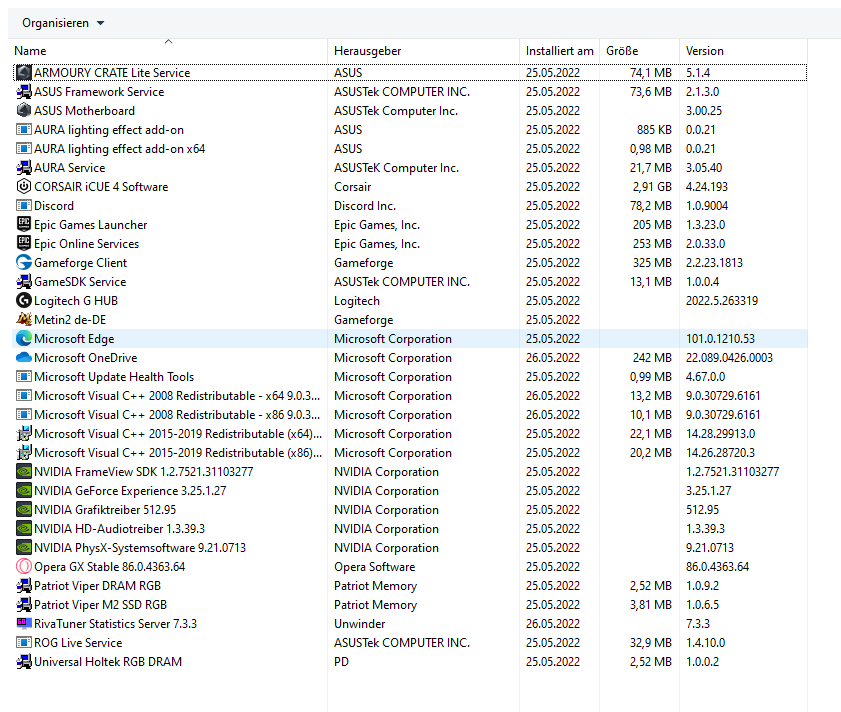Click the Metin2 de-DE icon

pos(24,320)
